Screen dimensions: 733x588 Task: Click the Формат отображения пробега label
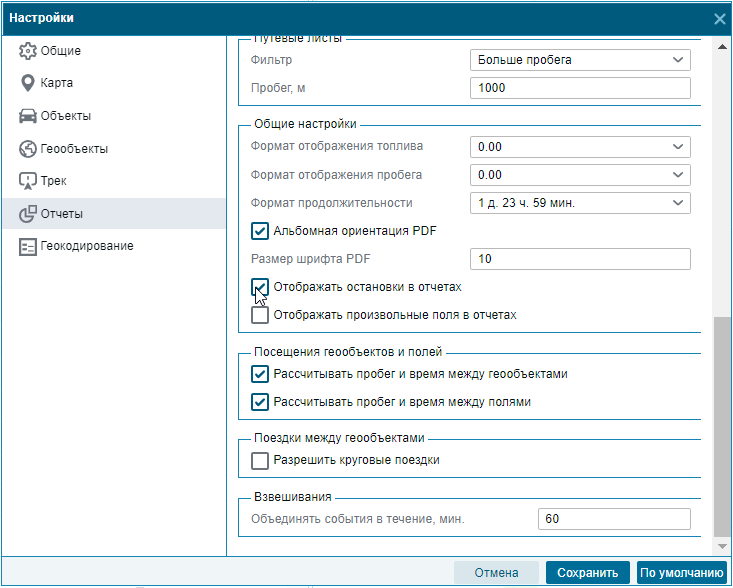click(336, 175)
